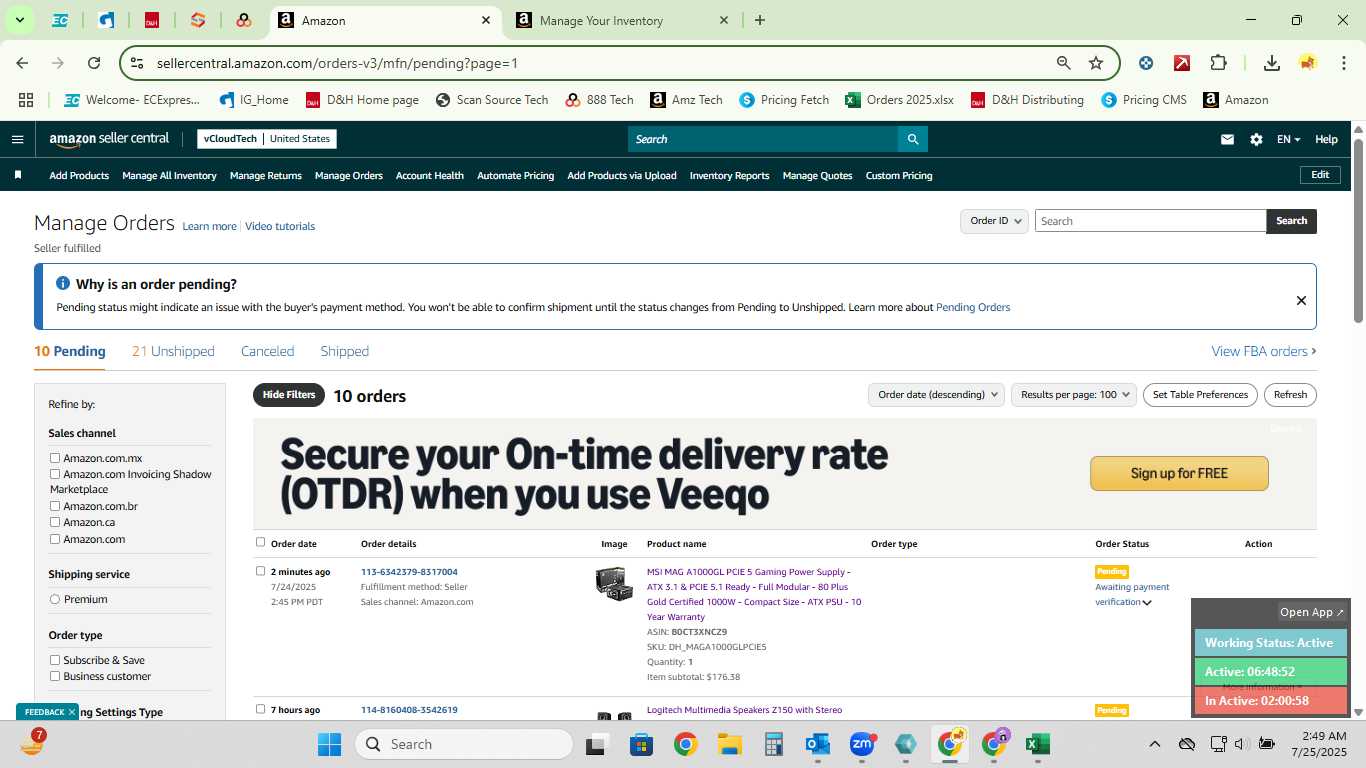The height and width of the screenshot is (768, 1366).
Task: Switch to the 10 Pending tab
Action: point(70,351)
